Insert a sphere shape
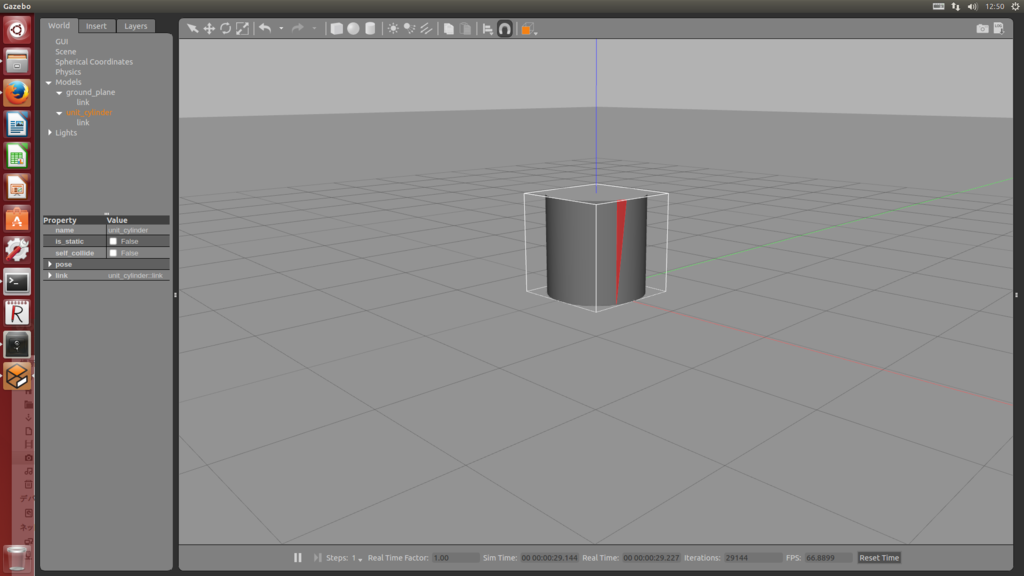This screenshot has width=1024, height=576. (x=353, y=28)
